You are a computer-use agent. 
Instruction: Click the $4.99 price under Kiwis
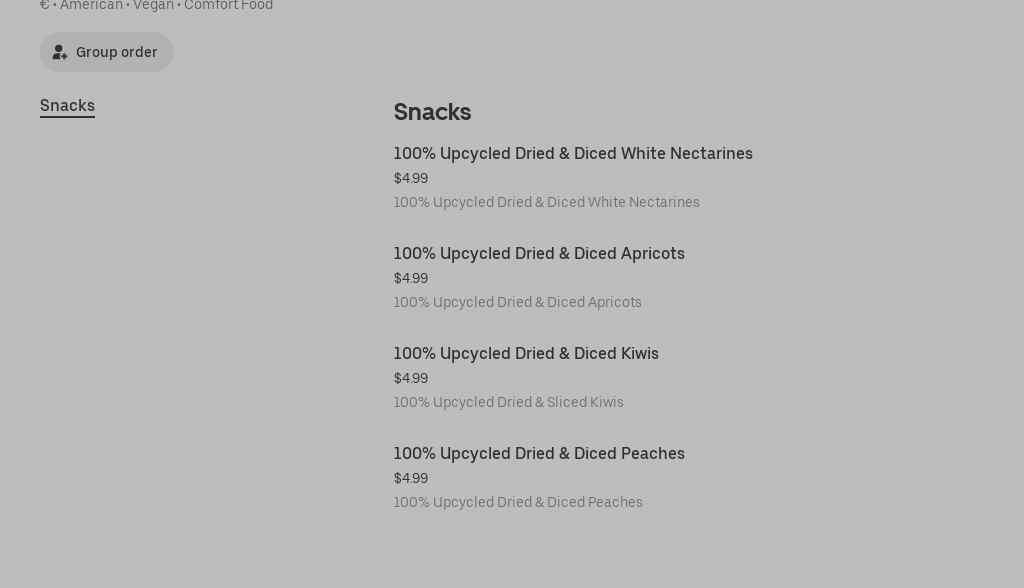click(410, 378)
